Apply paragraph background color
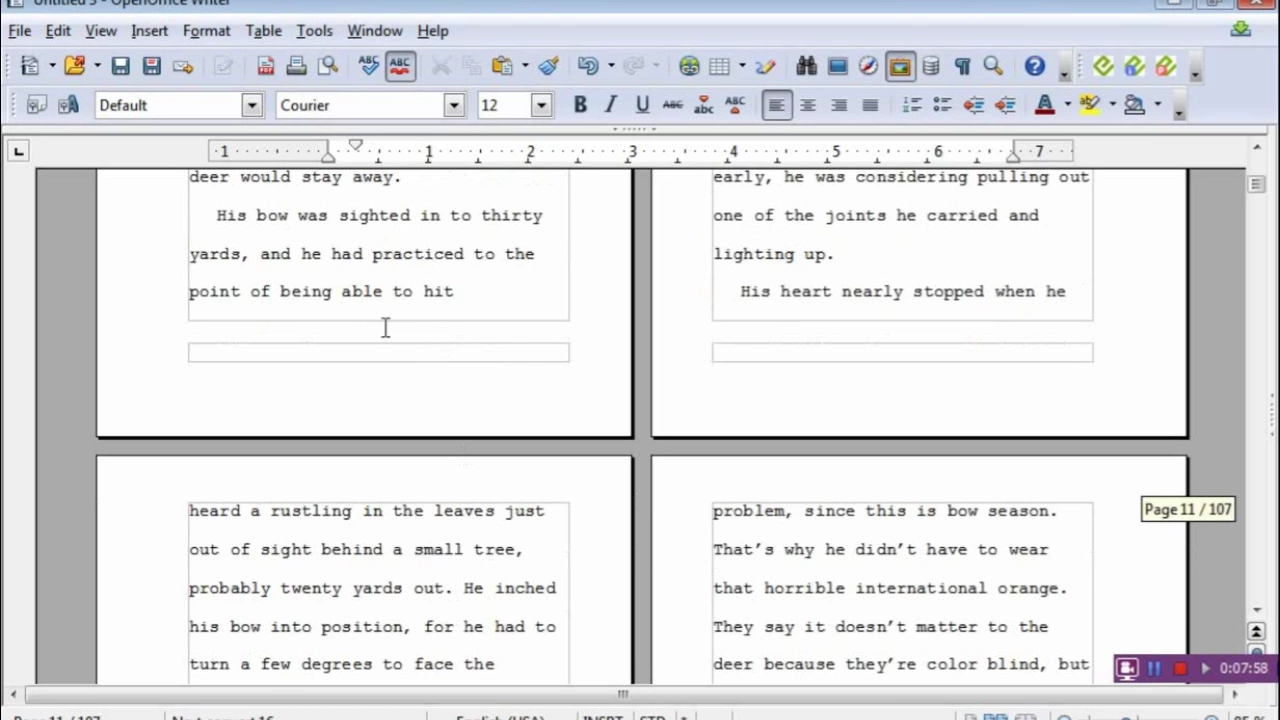Image resolution: width=1280 pixels, height=720 pixels. (x=1135, y=105)
